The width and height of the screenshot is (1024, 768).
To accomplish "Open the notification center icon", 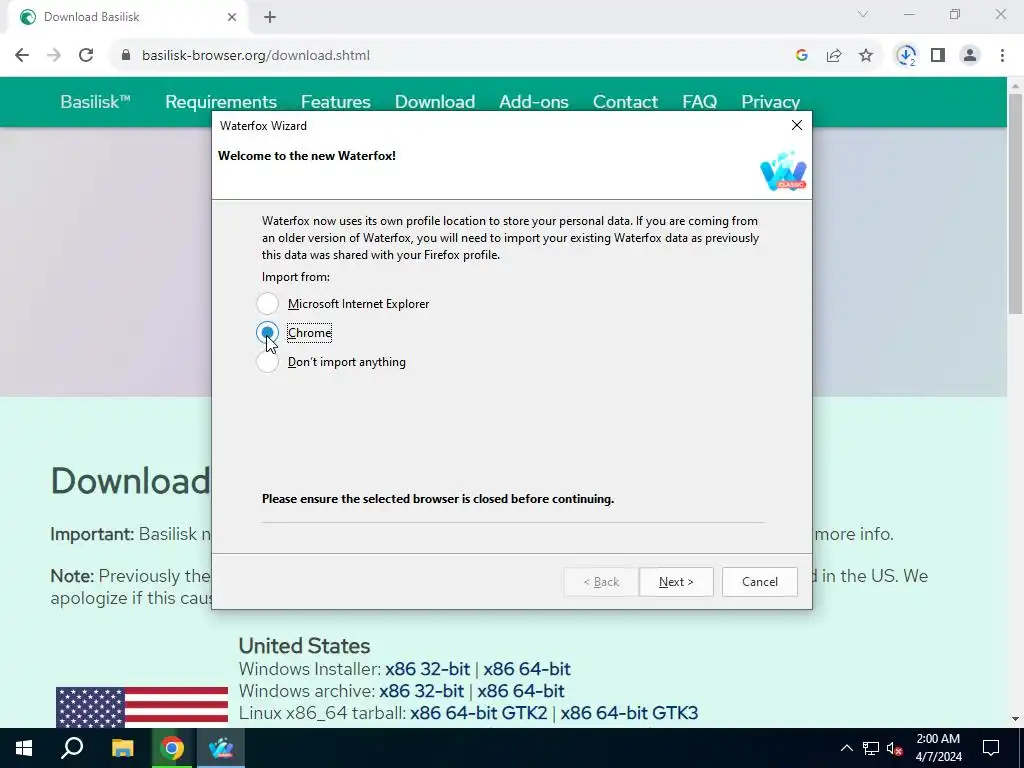I will pos(991,748).
